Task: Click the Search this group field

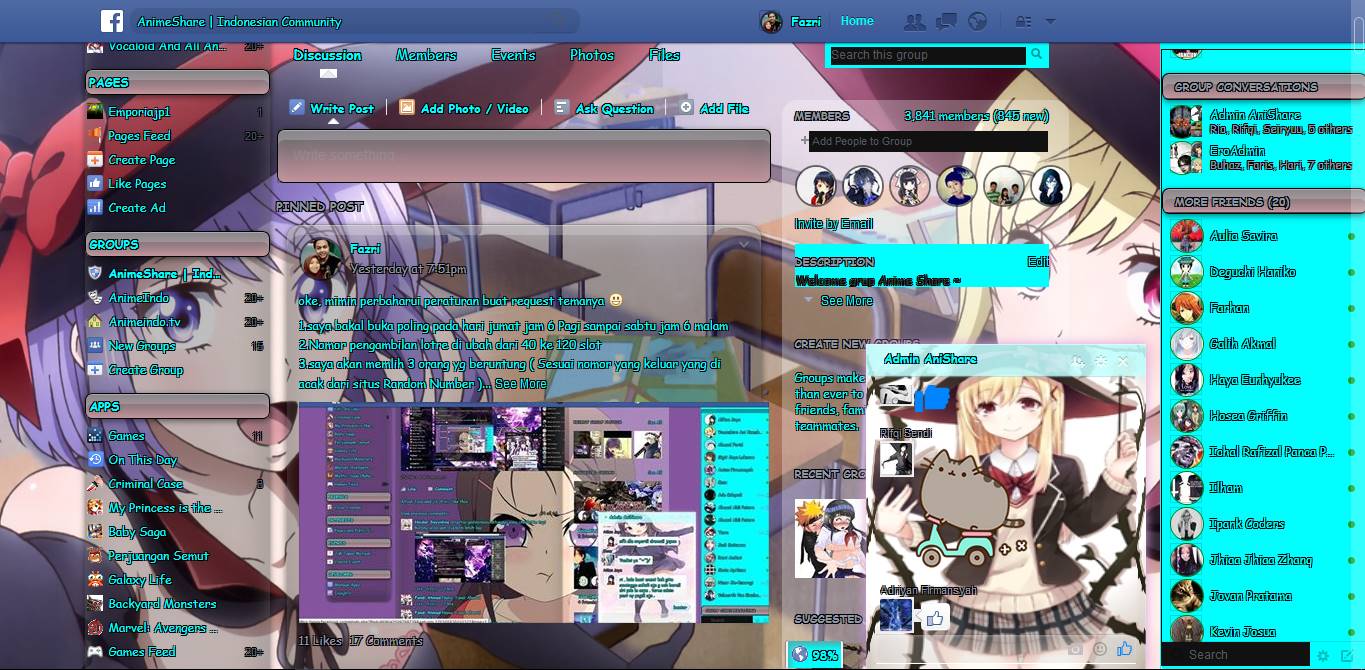Action: [925, 55]
